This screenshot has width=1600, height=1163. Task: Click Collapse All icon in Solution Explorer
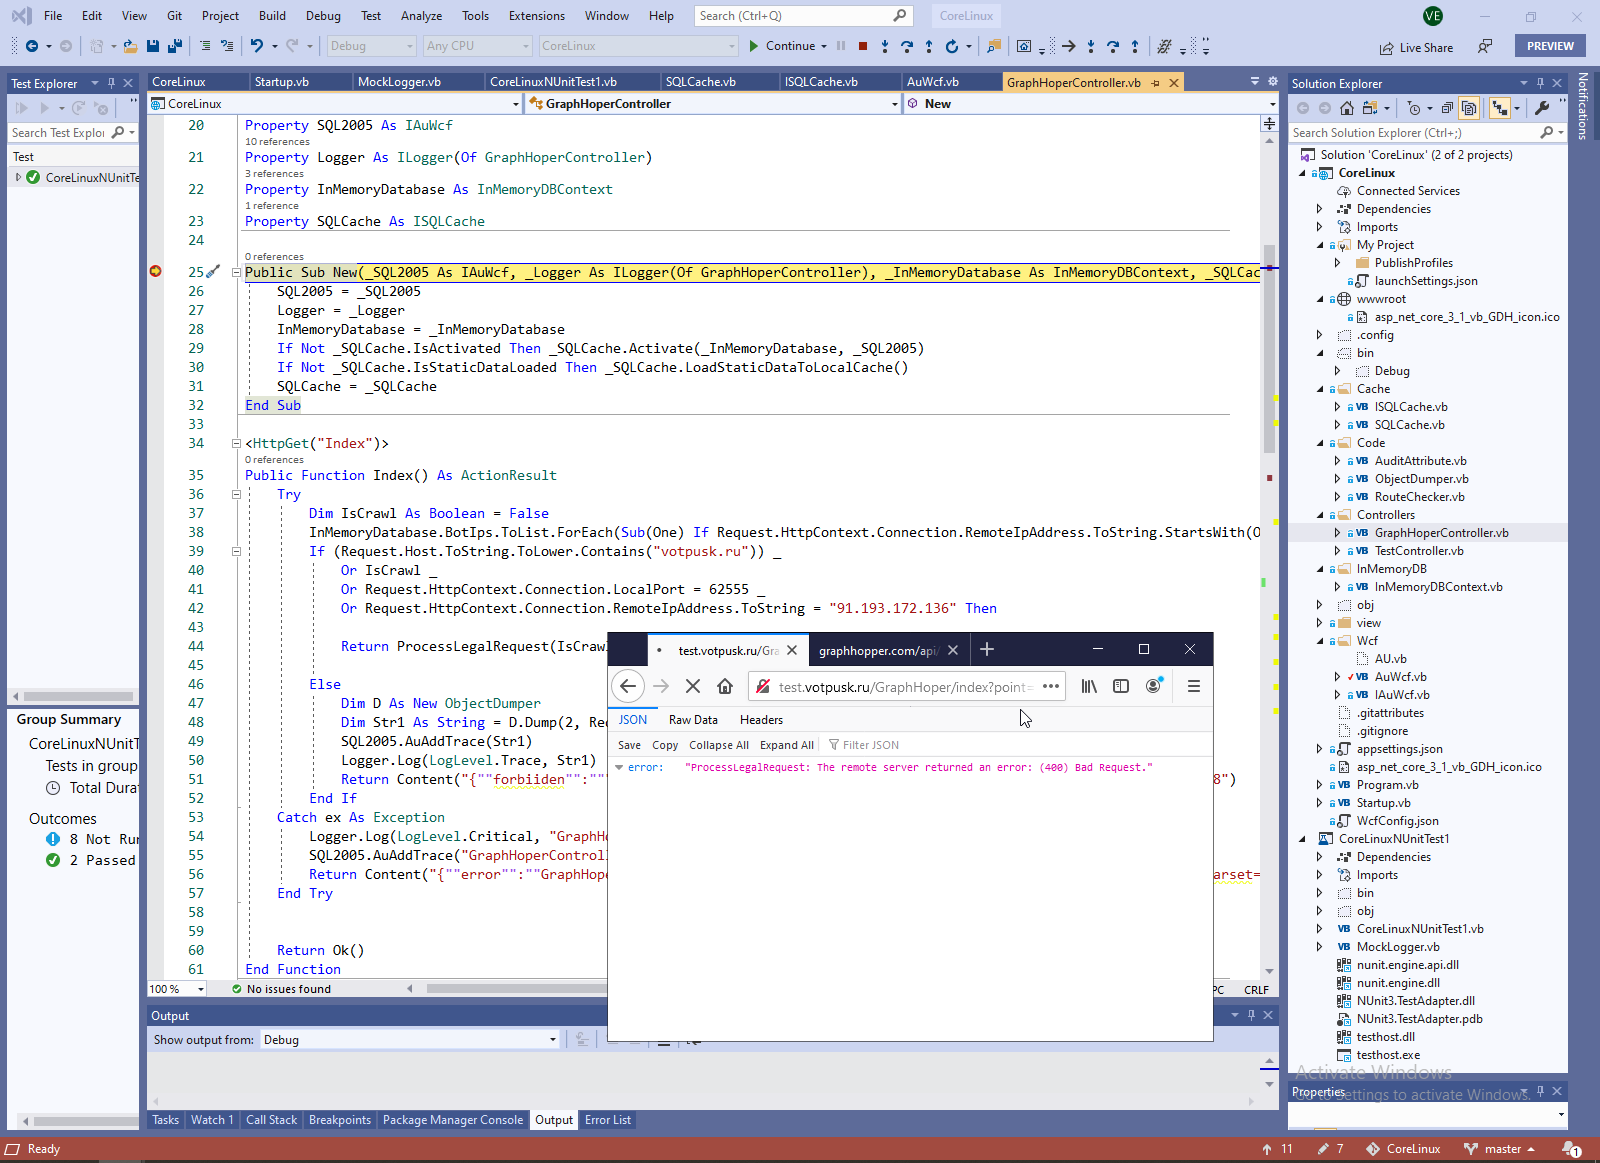(x=1447, y=108)
